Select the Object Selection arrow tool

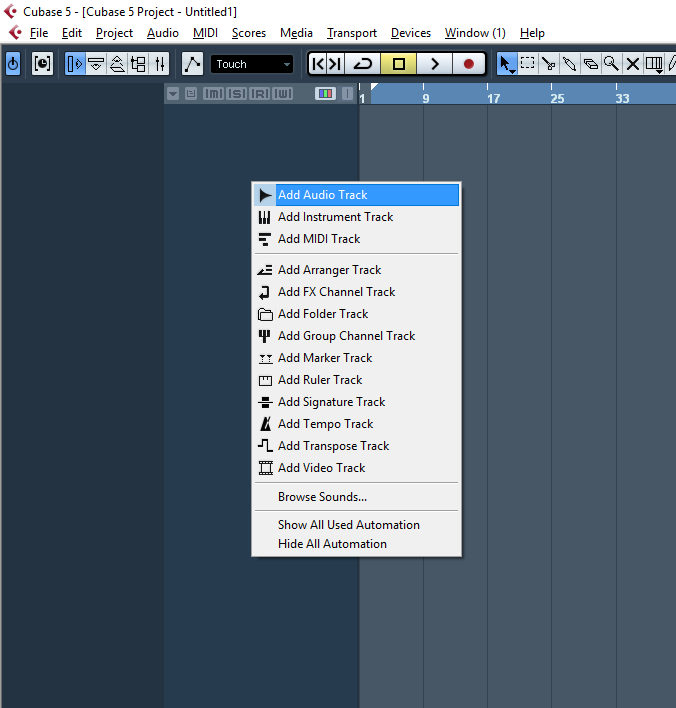pos(506,64)
